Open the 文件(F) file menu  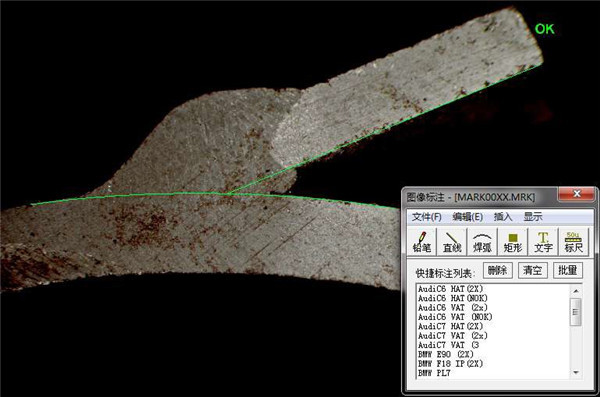click(x=427, y=217)
